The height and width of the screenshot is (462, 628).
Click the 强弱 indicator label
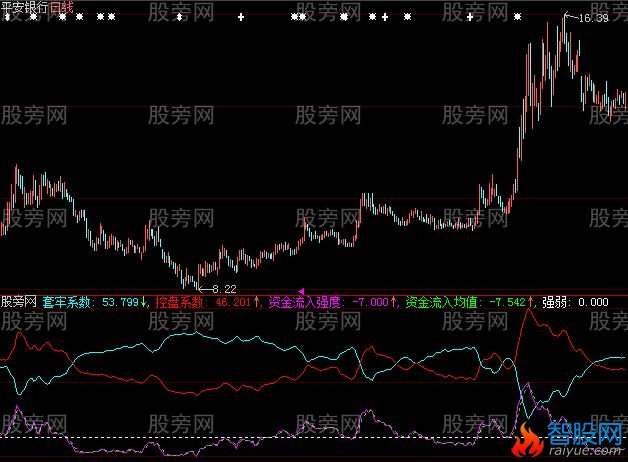click(x=554, y=302)
